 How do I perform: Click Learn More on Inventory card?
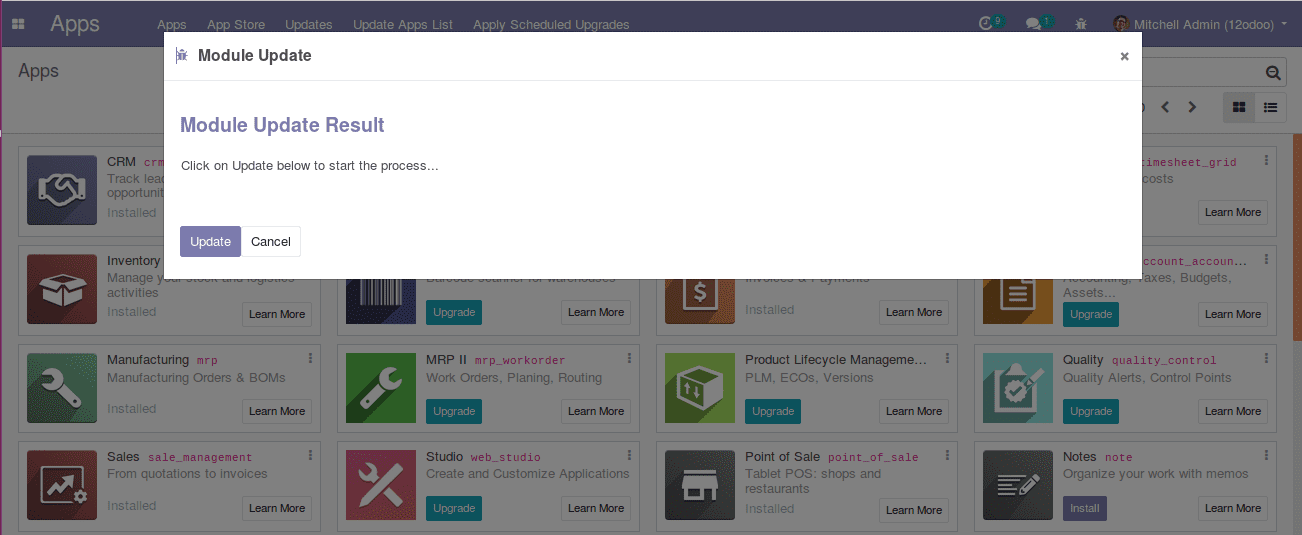pyautogui.click(x=277, y=314)
